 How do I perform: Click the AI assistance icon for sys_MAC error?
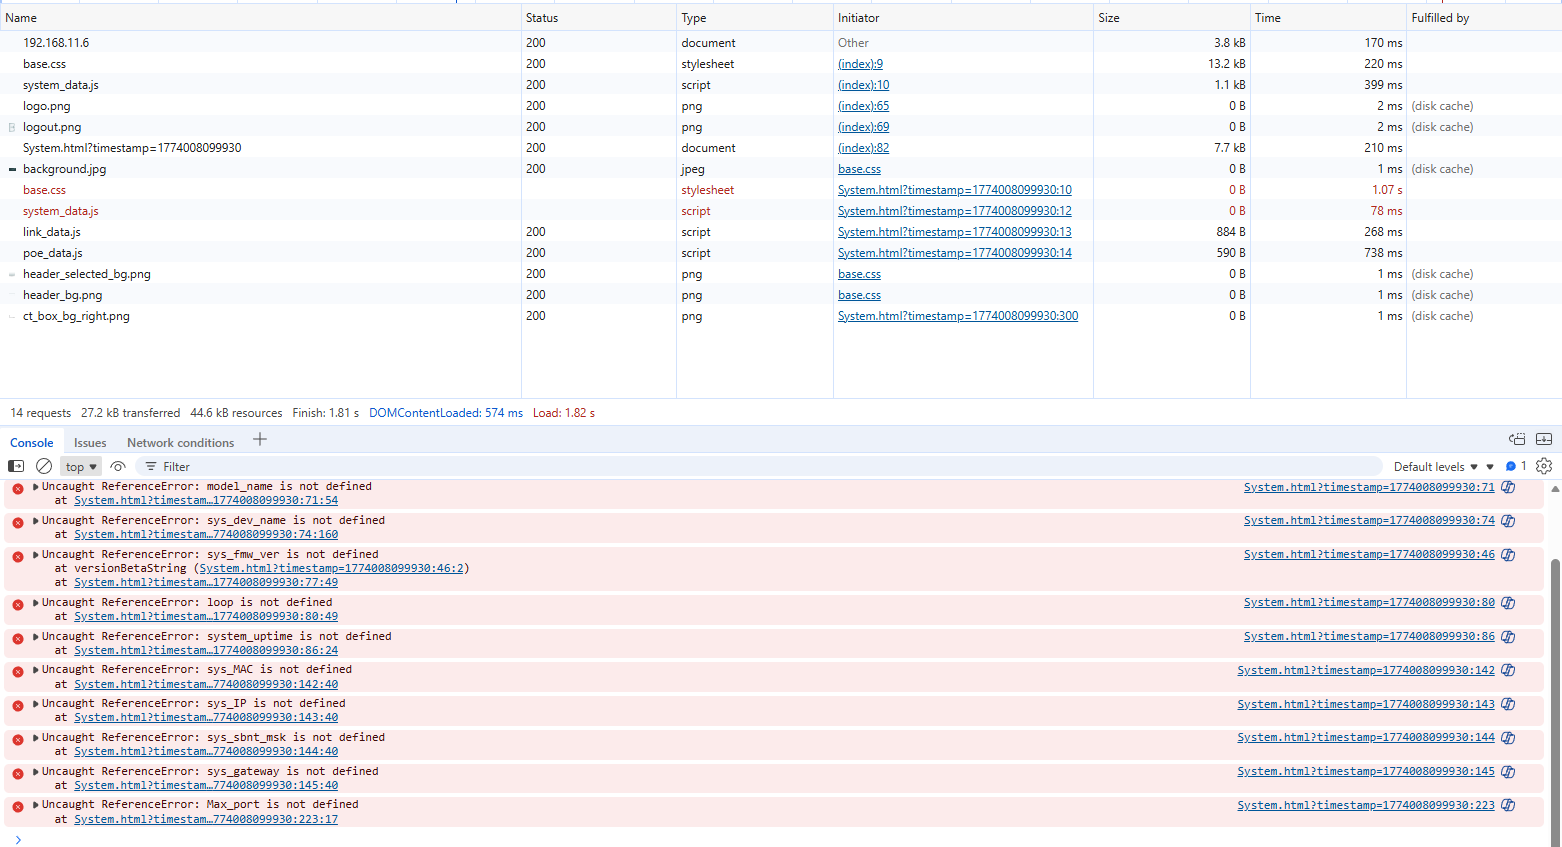click(x=1508, y=670)
